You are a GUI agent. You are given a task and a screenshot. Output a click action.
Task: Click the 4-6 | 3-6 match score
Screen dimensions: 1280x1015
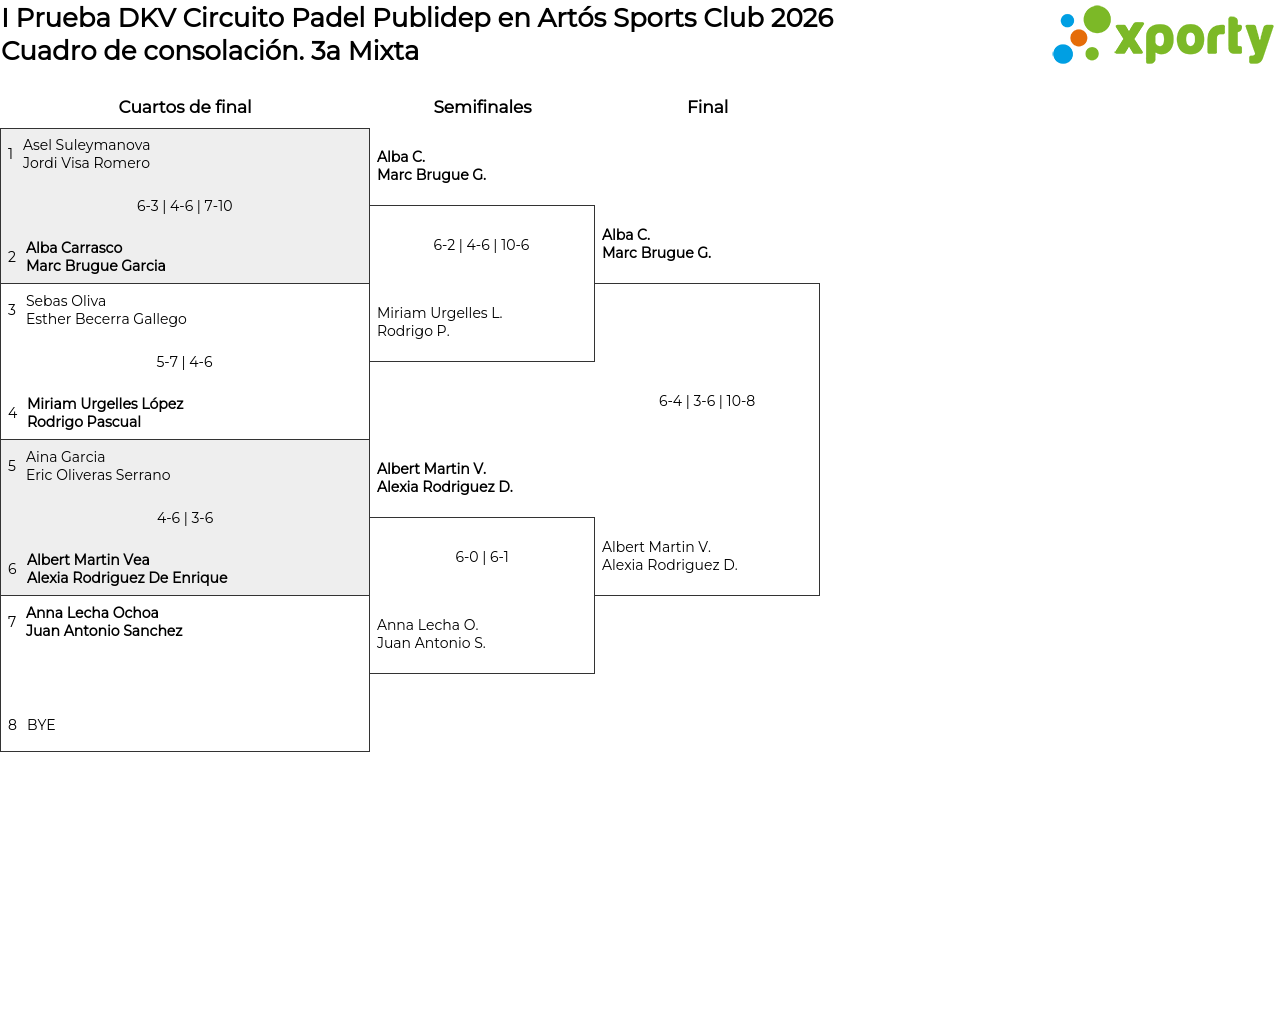point(185,518)
